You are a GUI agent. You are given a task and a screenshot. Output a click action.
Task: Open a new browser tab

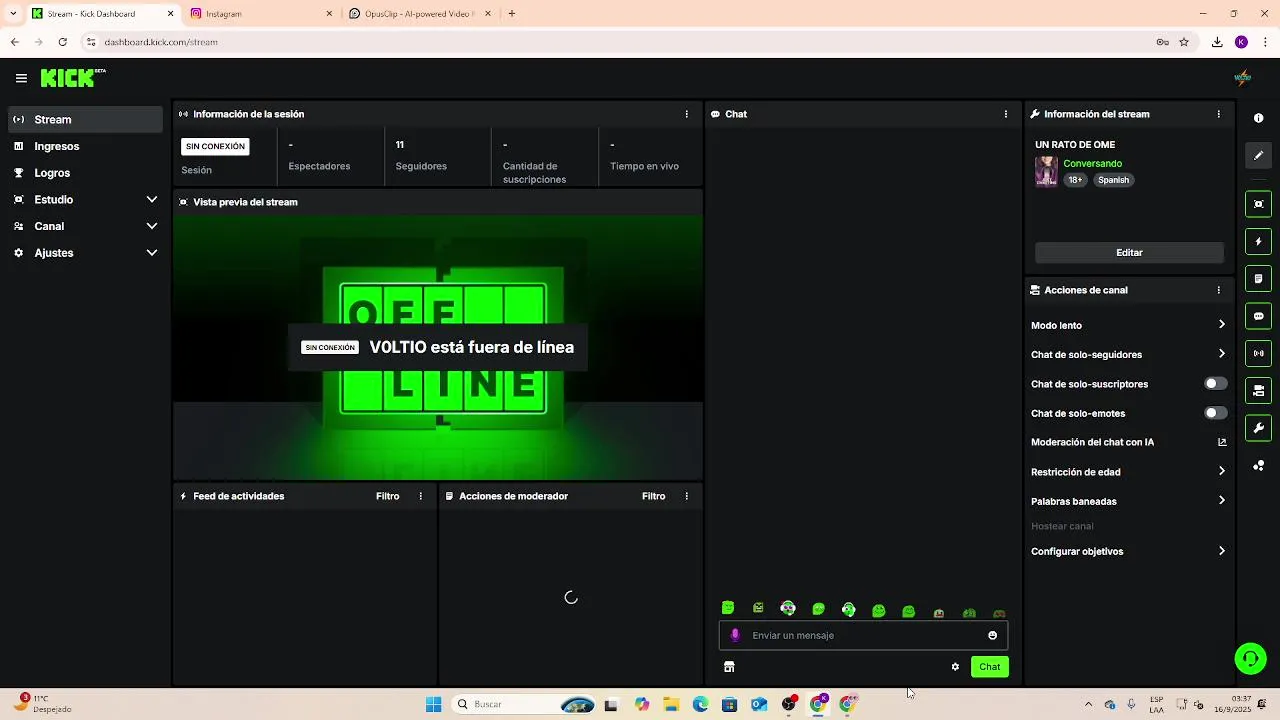click(x=512, y=14)
